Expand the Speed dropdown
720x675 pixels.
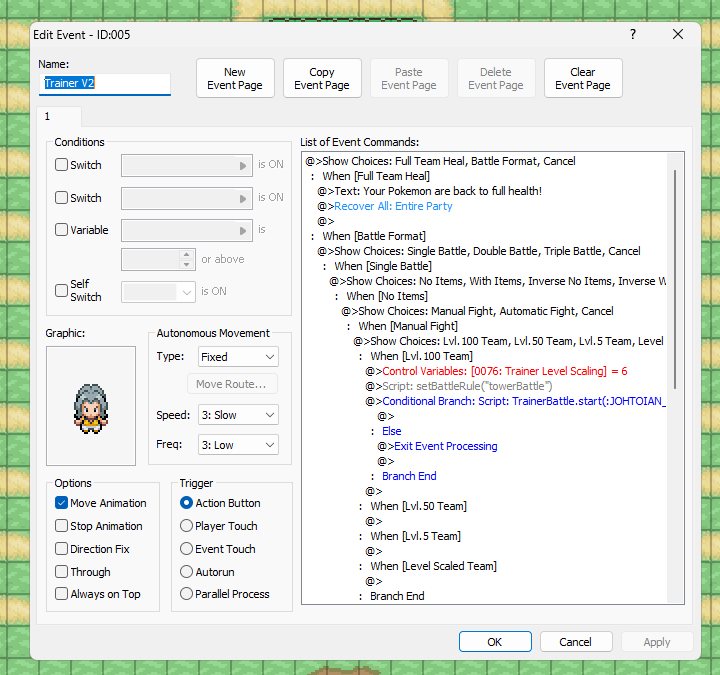[x=238, y=415]
